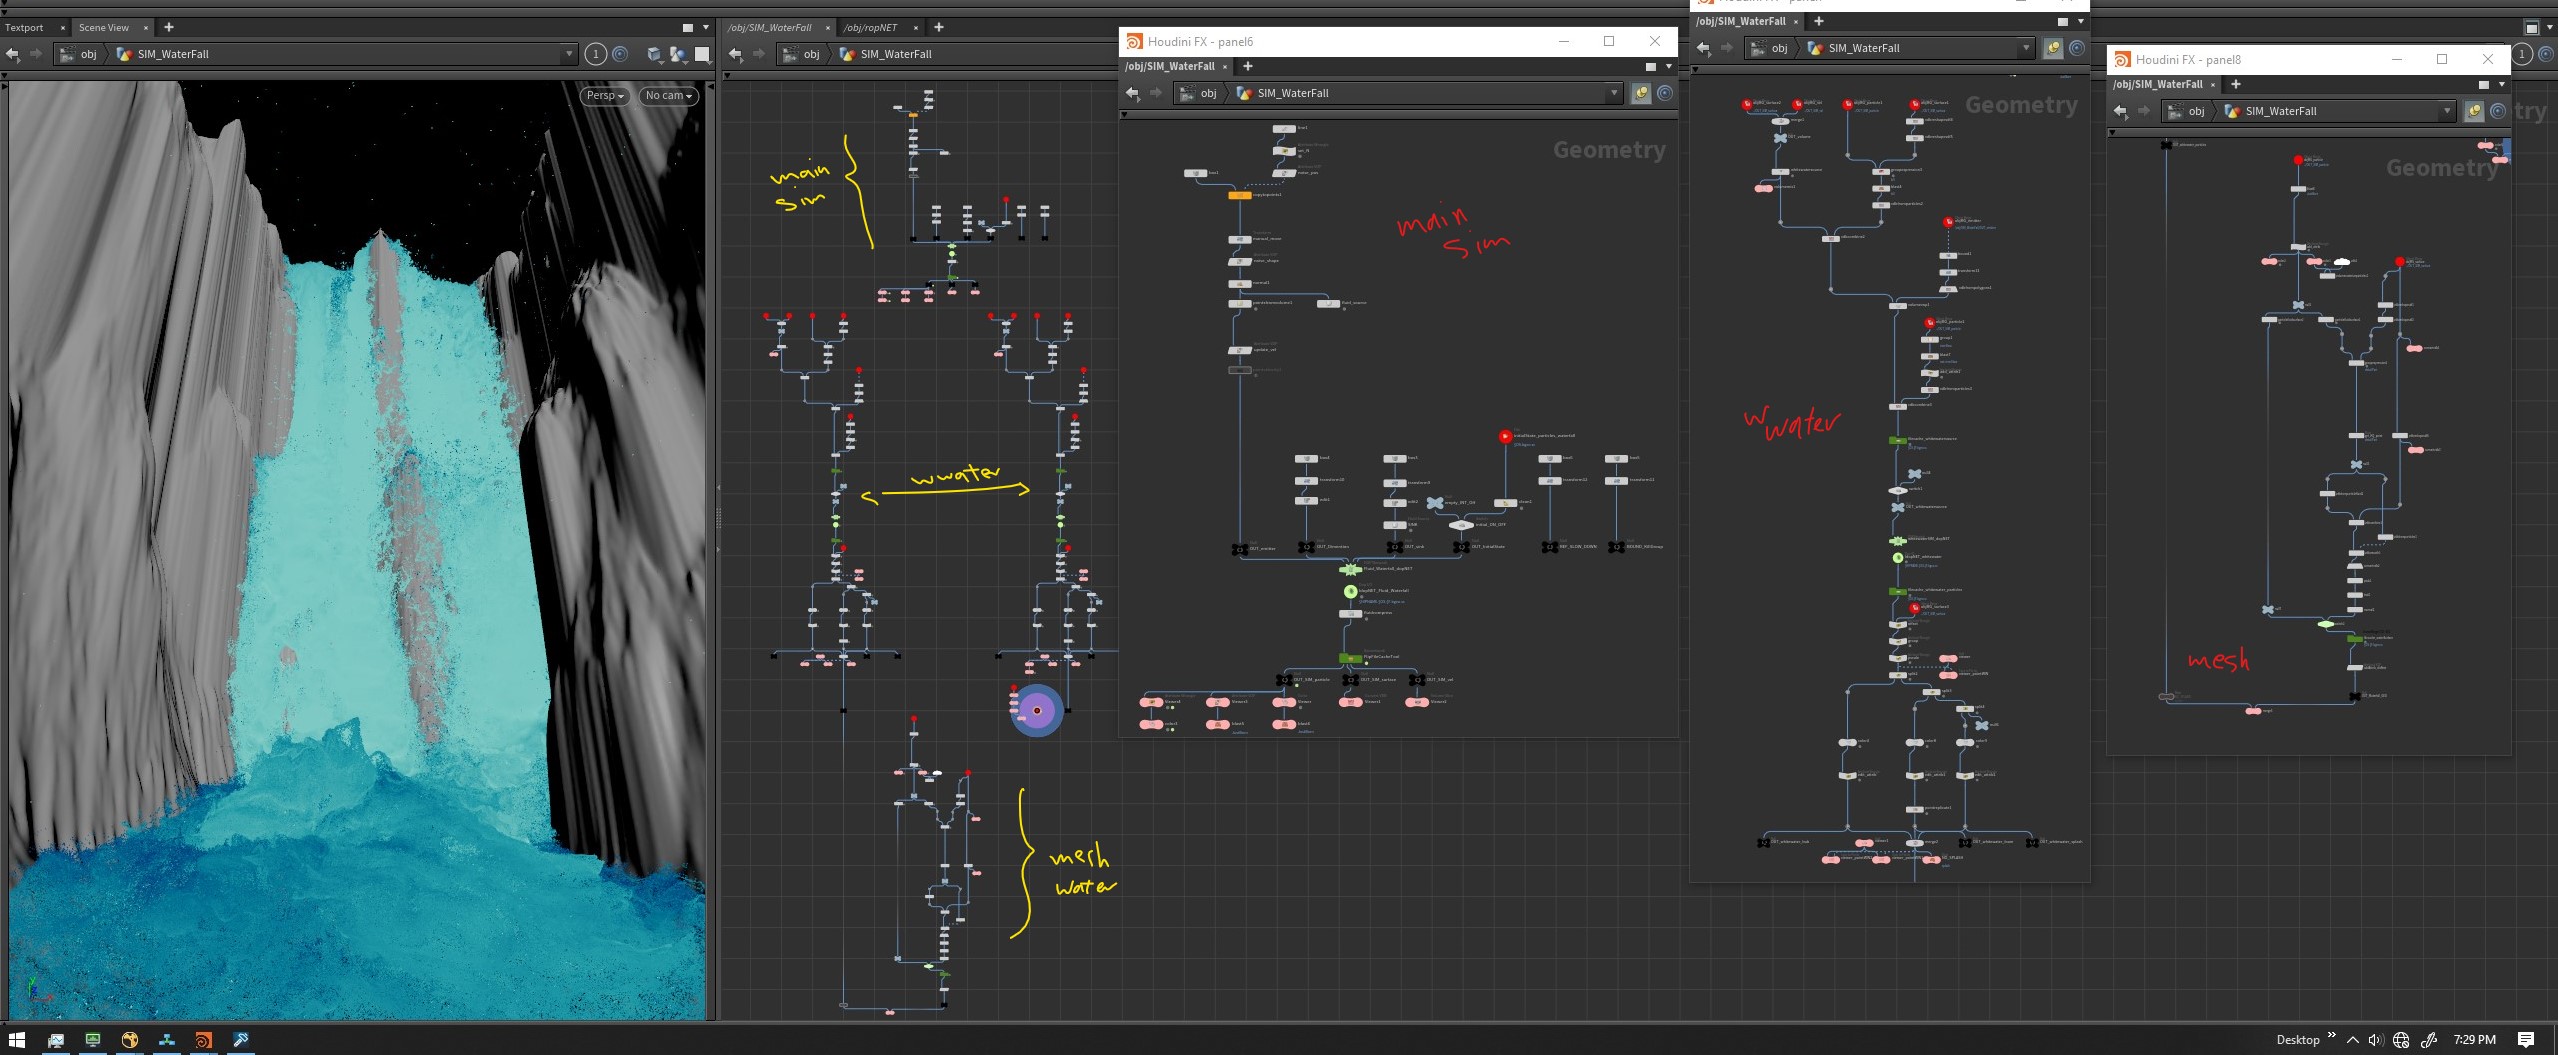Click purple highlighted node in main network
The height and width of the screenshot is (1055, 2558).
point(1037,710)
